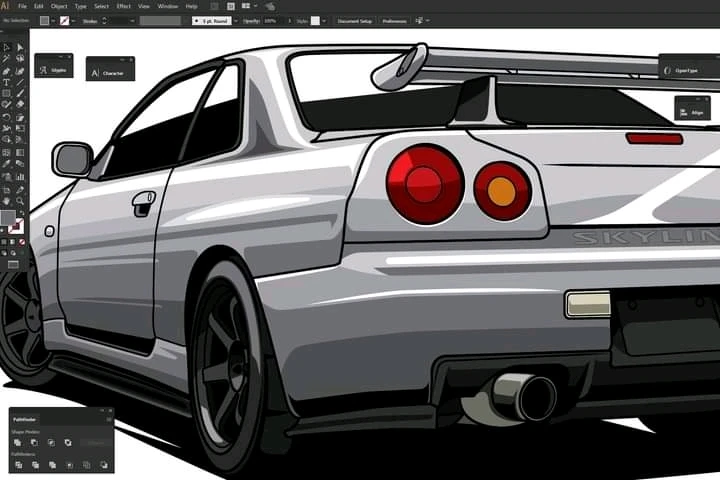Screen dimensions: 720x480
Task: Select the Selection arrow tool
Action: coord(7,47)
